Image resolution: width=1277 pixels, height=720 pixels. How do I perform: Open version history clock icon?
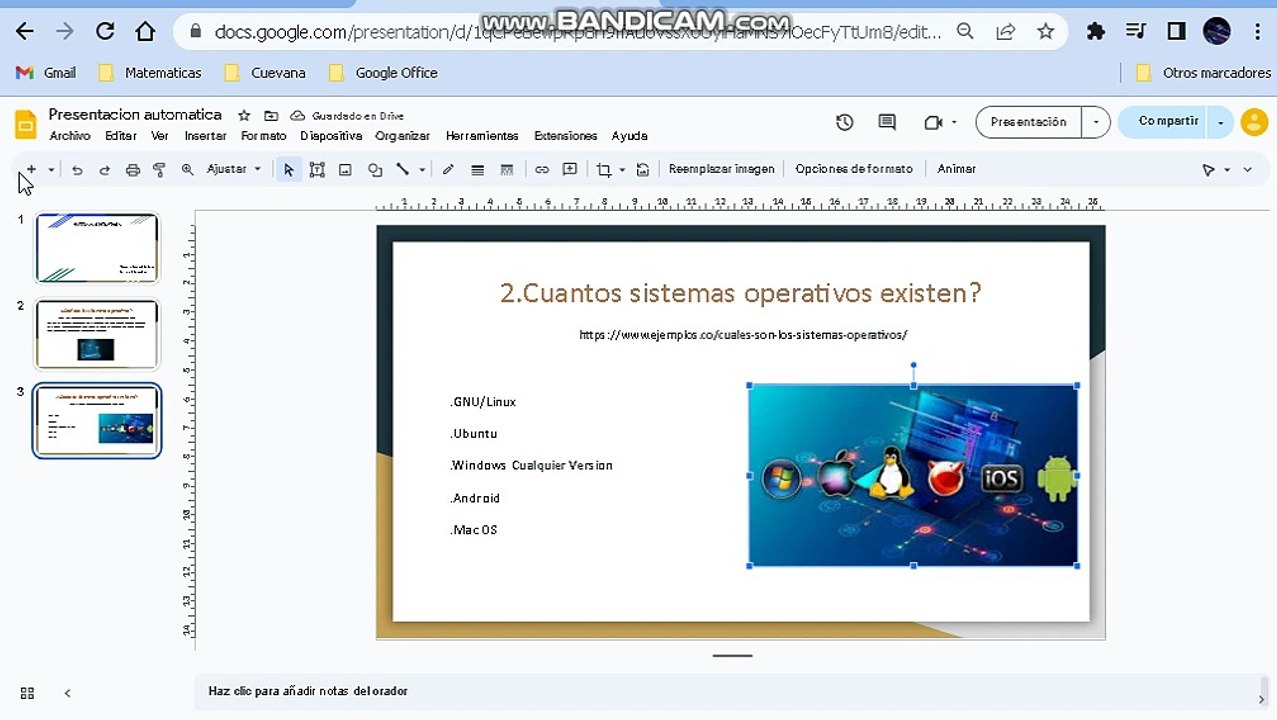coord(845,122)
